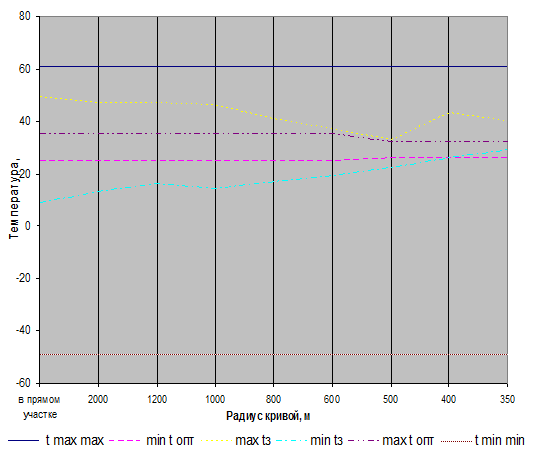535x460 pixels.
Task: Click the 1000 radius axis label
Action: click(x=215, y=399)
